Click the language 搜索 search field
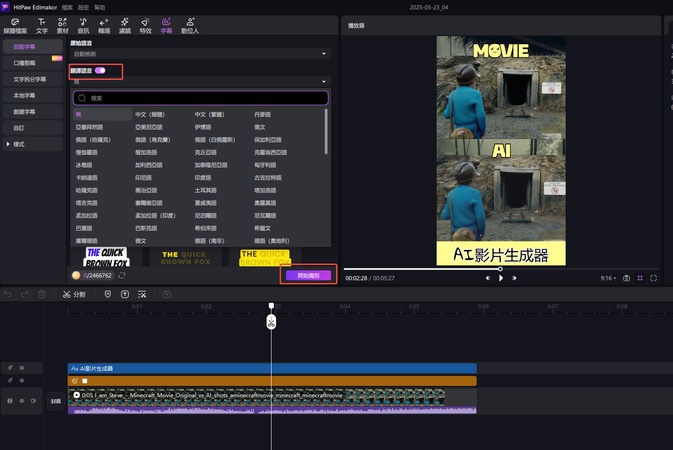673x450 pixels. point(201,98)
